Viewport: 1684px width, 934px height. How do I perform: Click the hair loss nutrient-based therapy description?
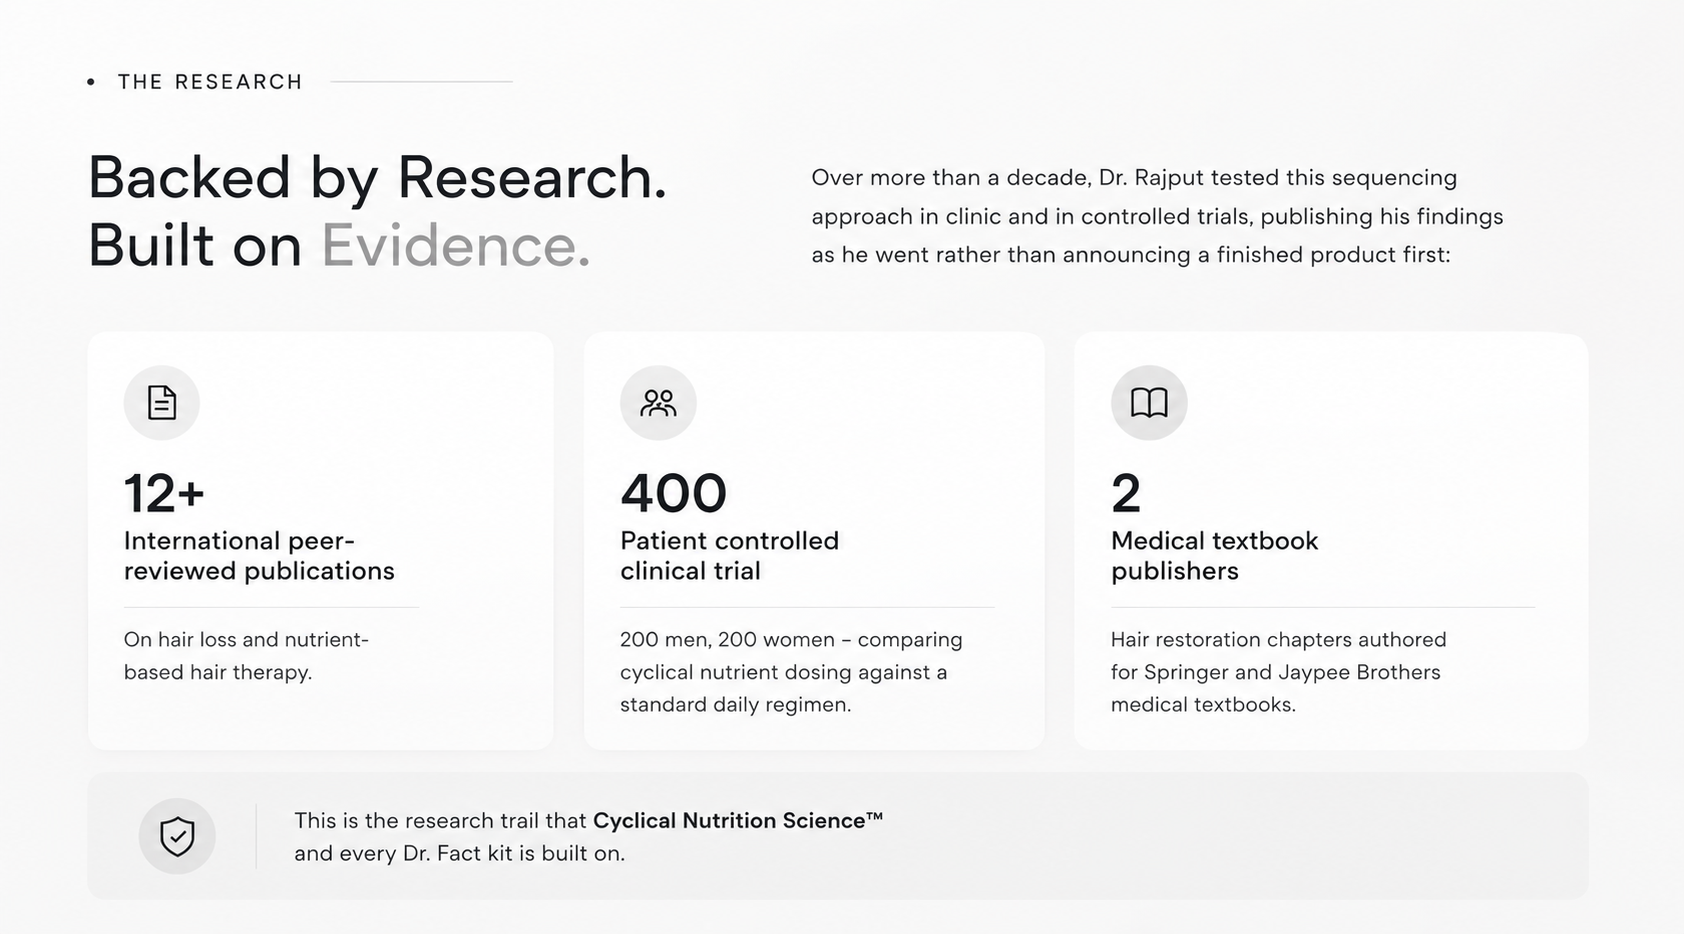[246, 656]
